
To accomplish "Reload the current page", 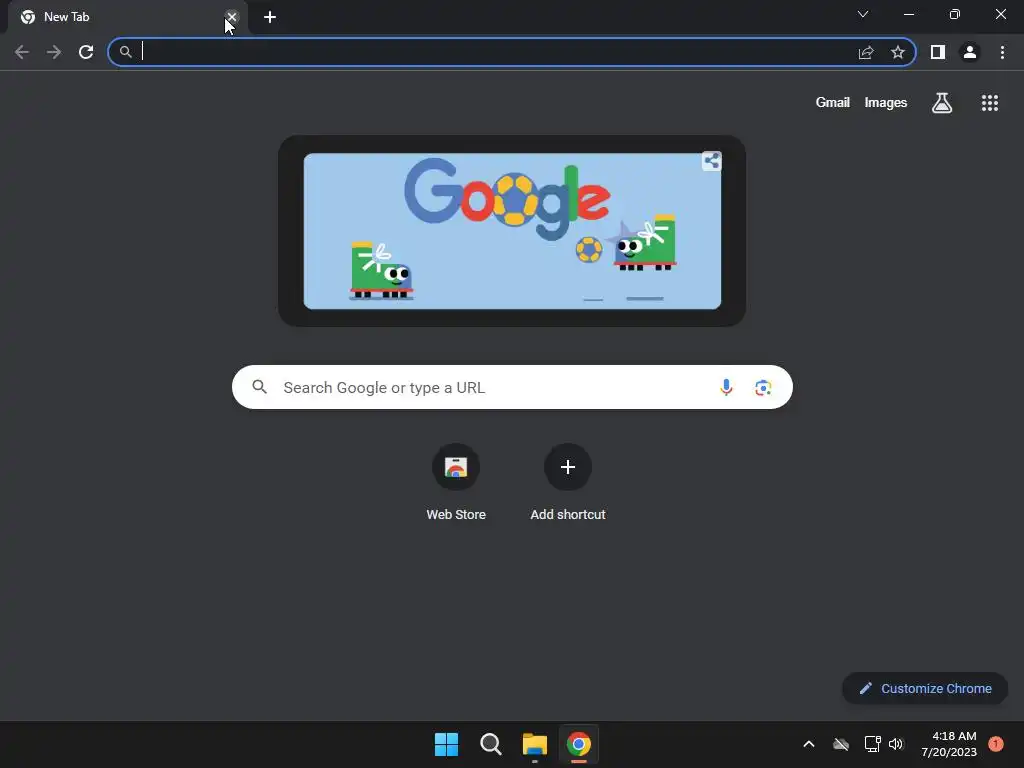I will point(86,52).
